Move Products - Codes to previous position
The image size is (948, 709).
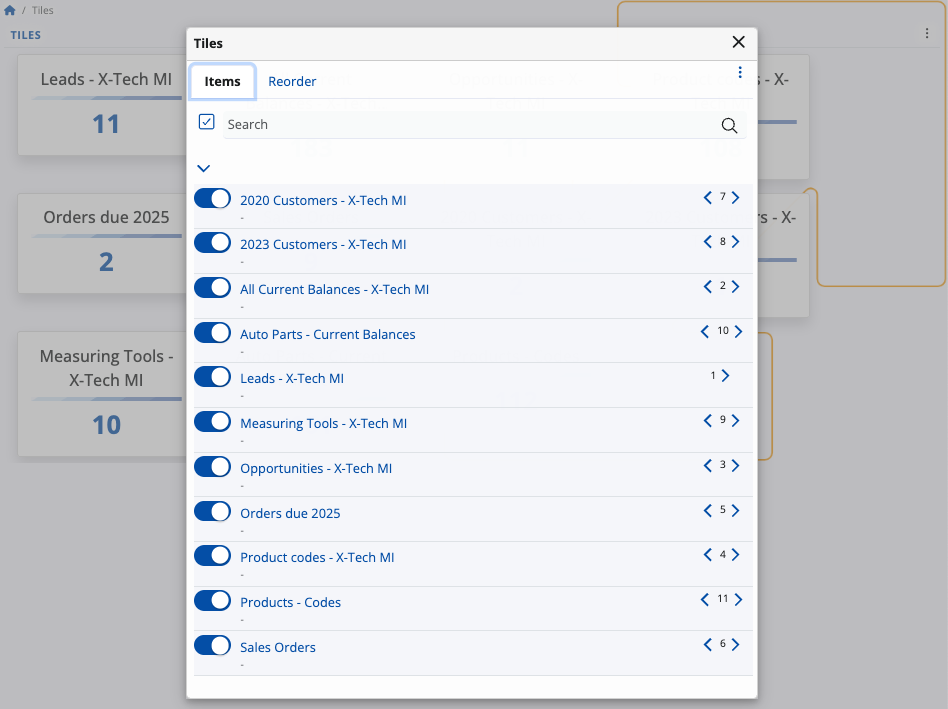(x=705, y=600)
